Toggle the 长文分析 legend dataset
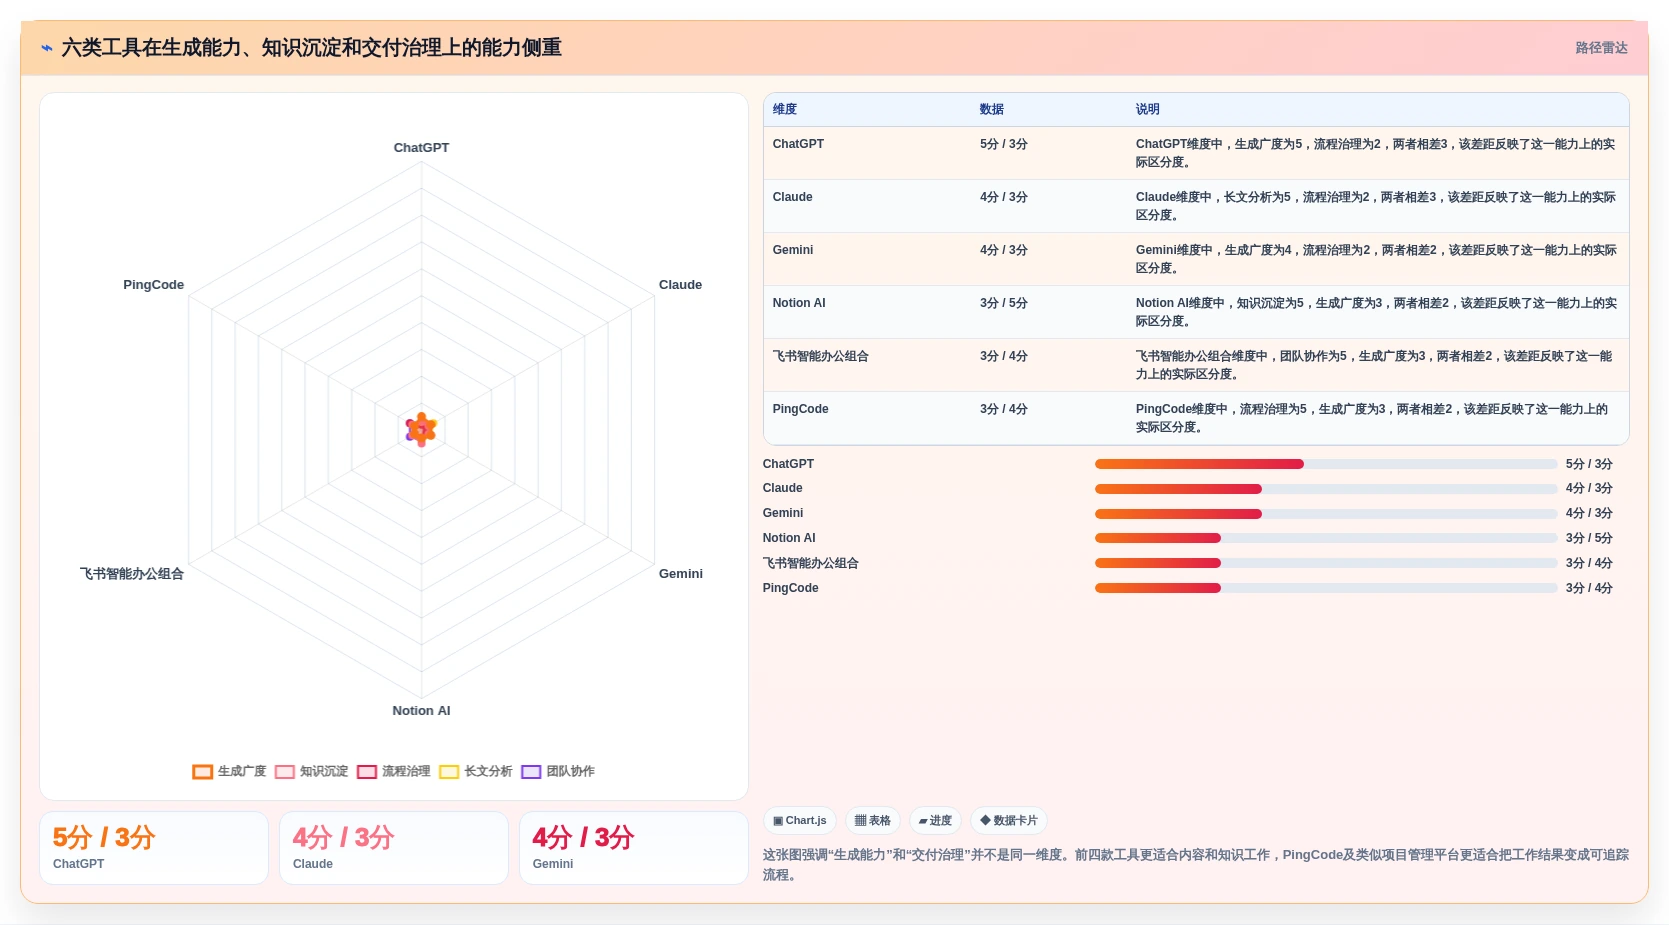 [476, 771]
